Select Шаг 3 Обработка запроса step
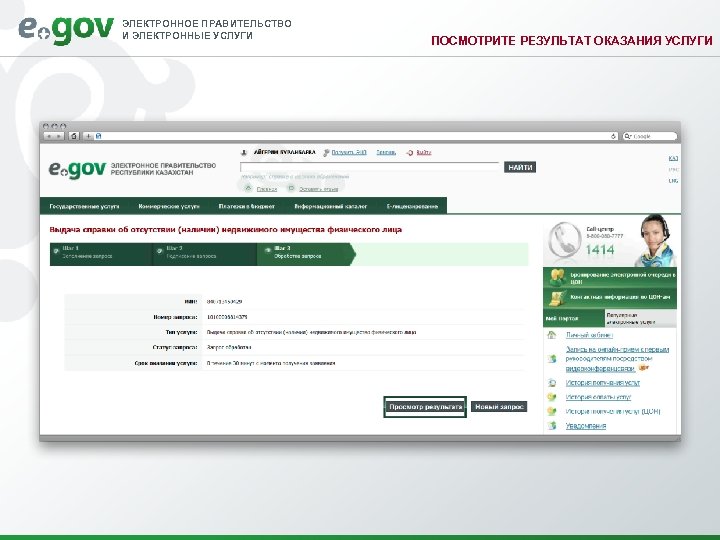 tap(306, 254)
